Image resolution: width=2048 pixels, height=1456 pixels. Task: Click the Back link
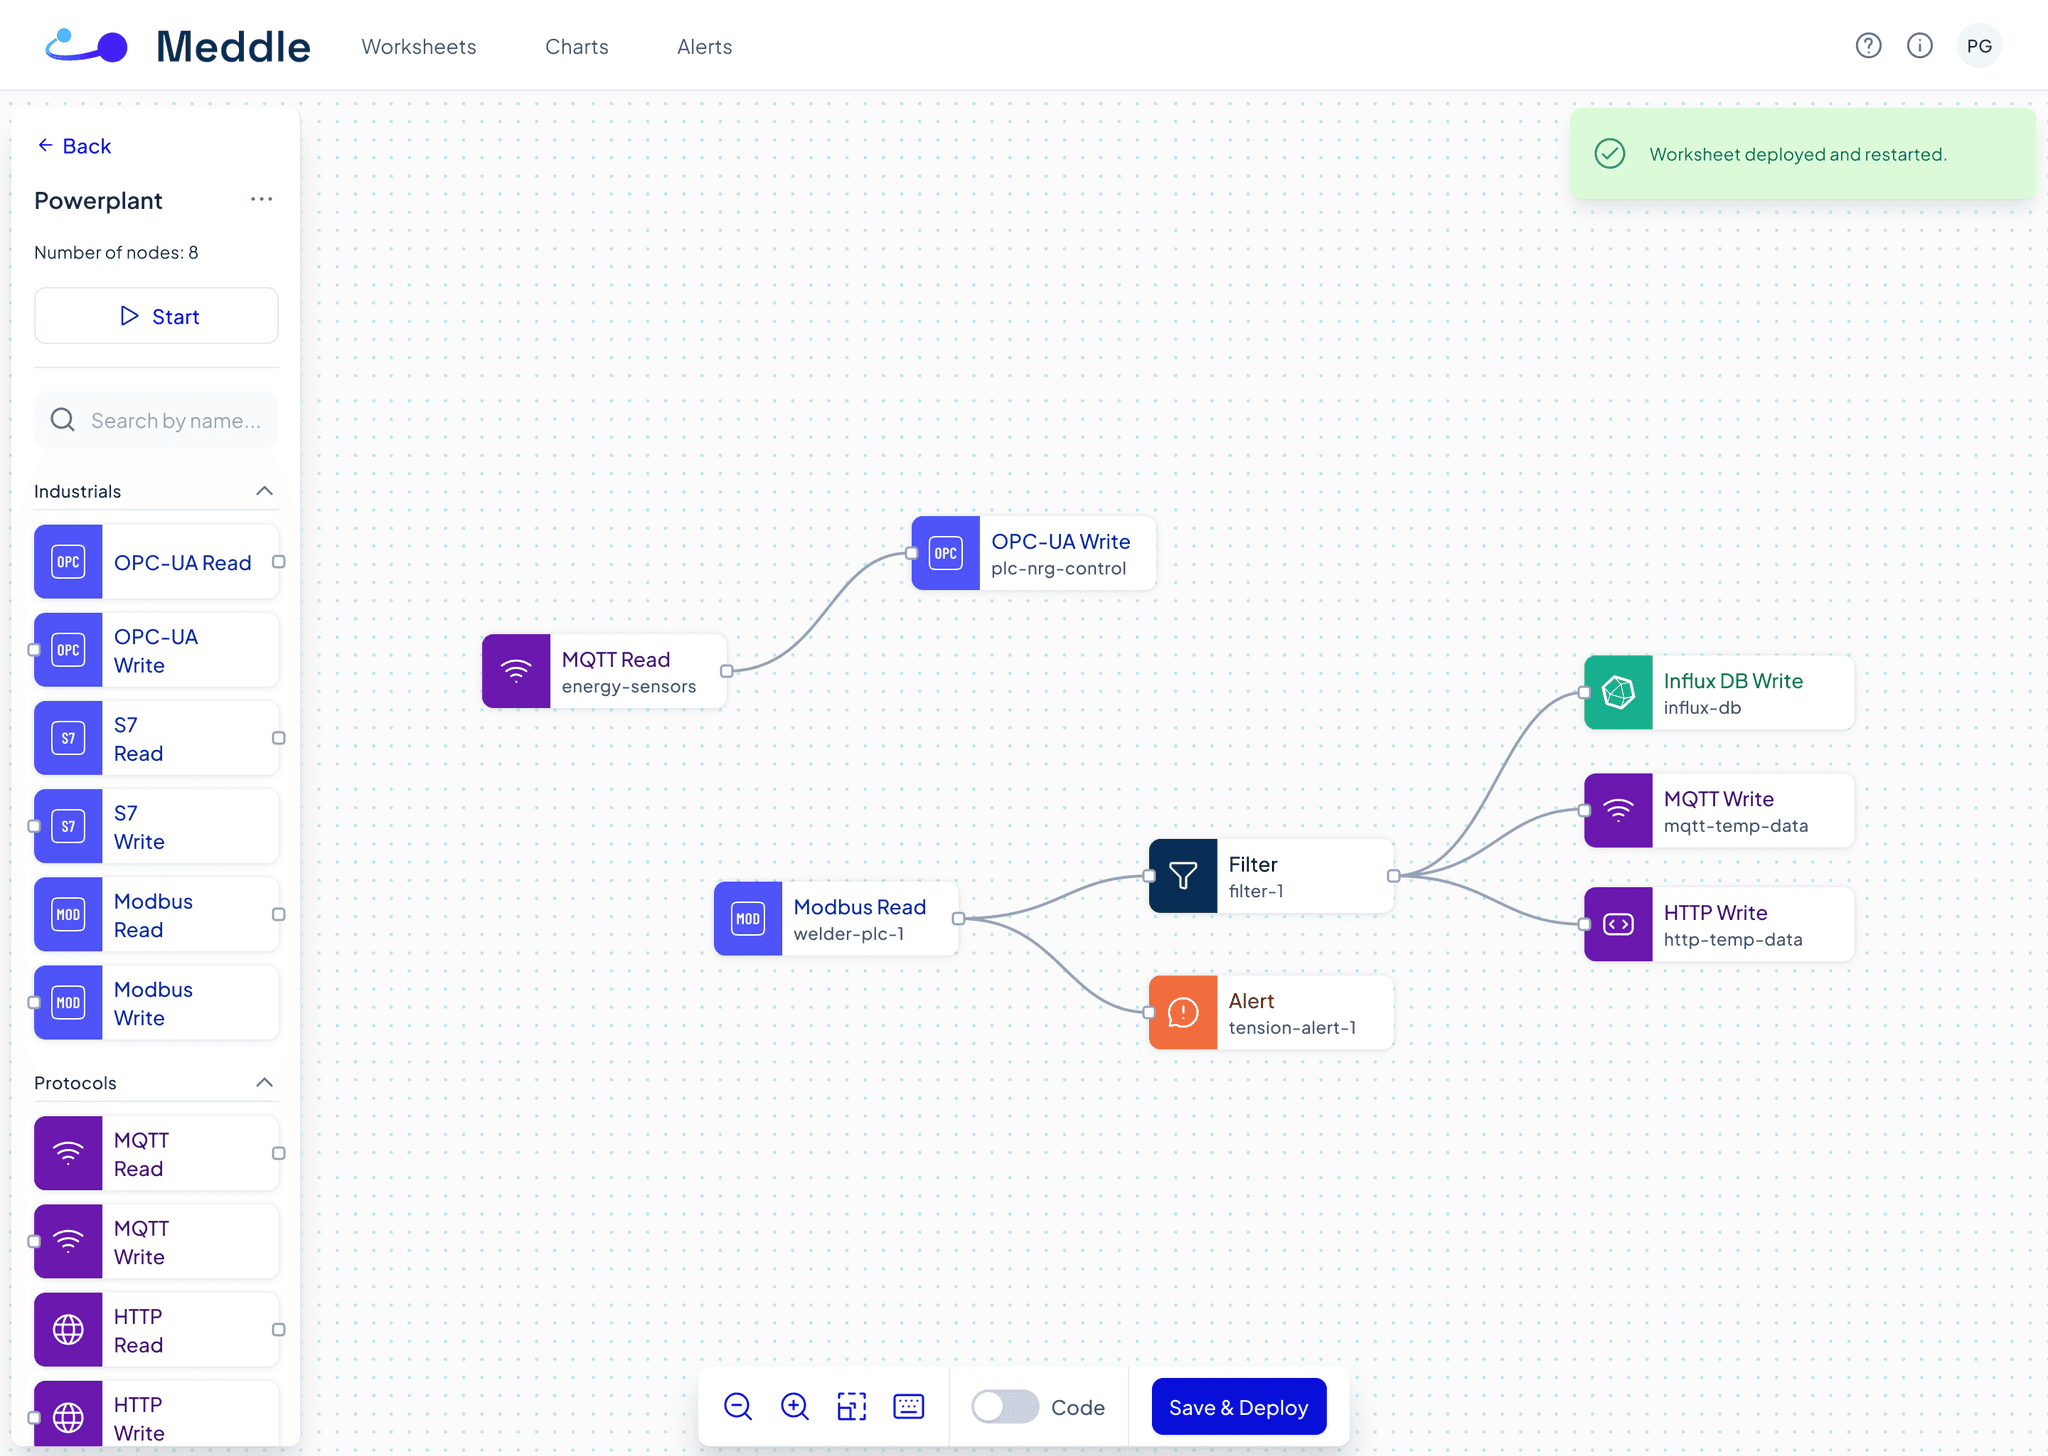(74, 146)
